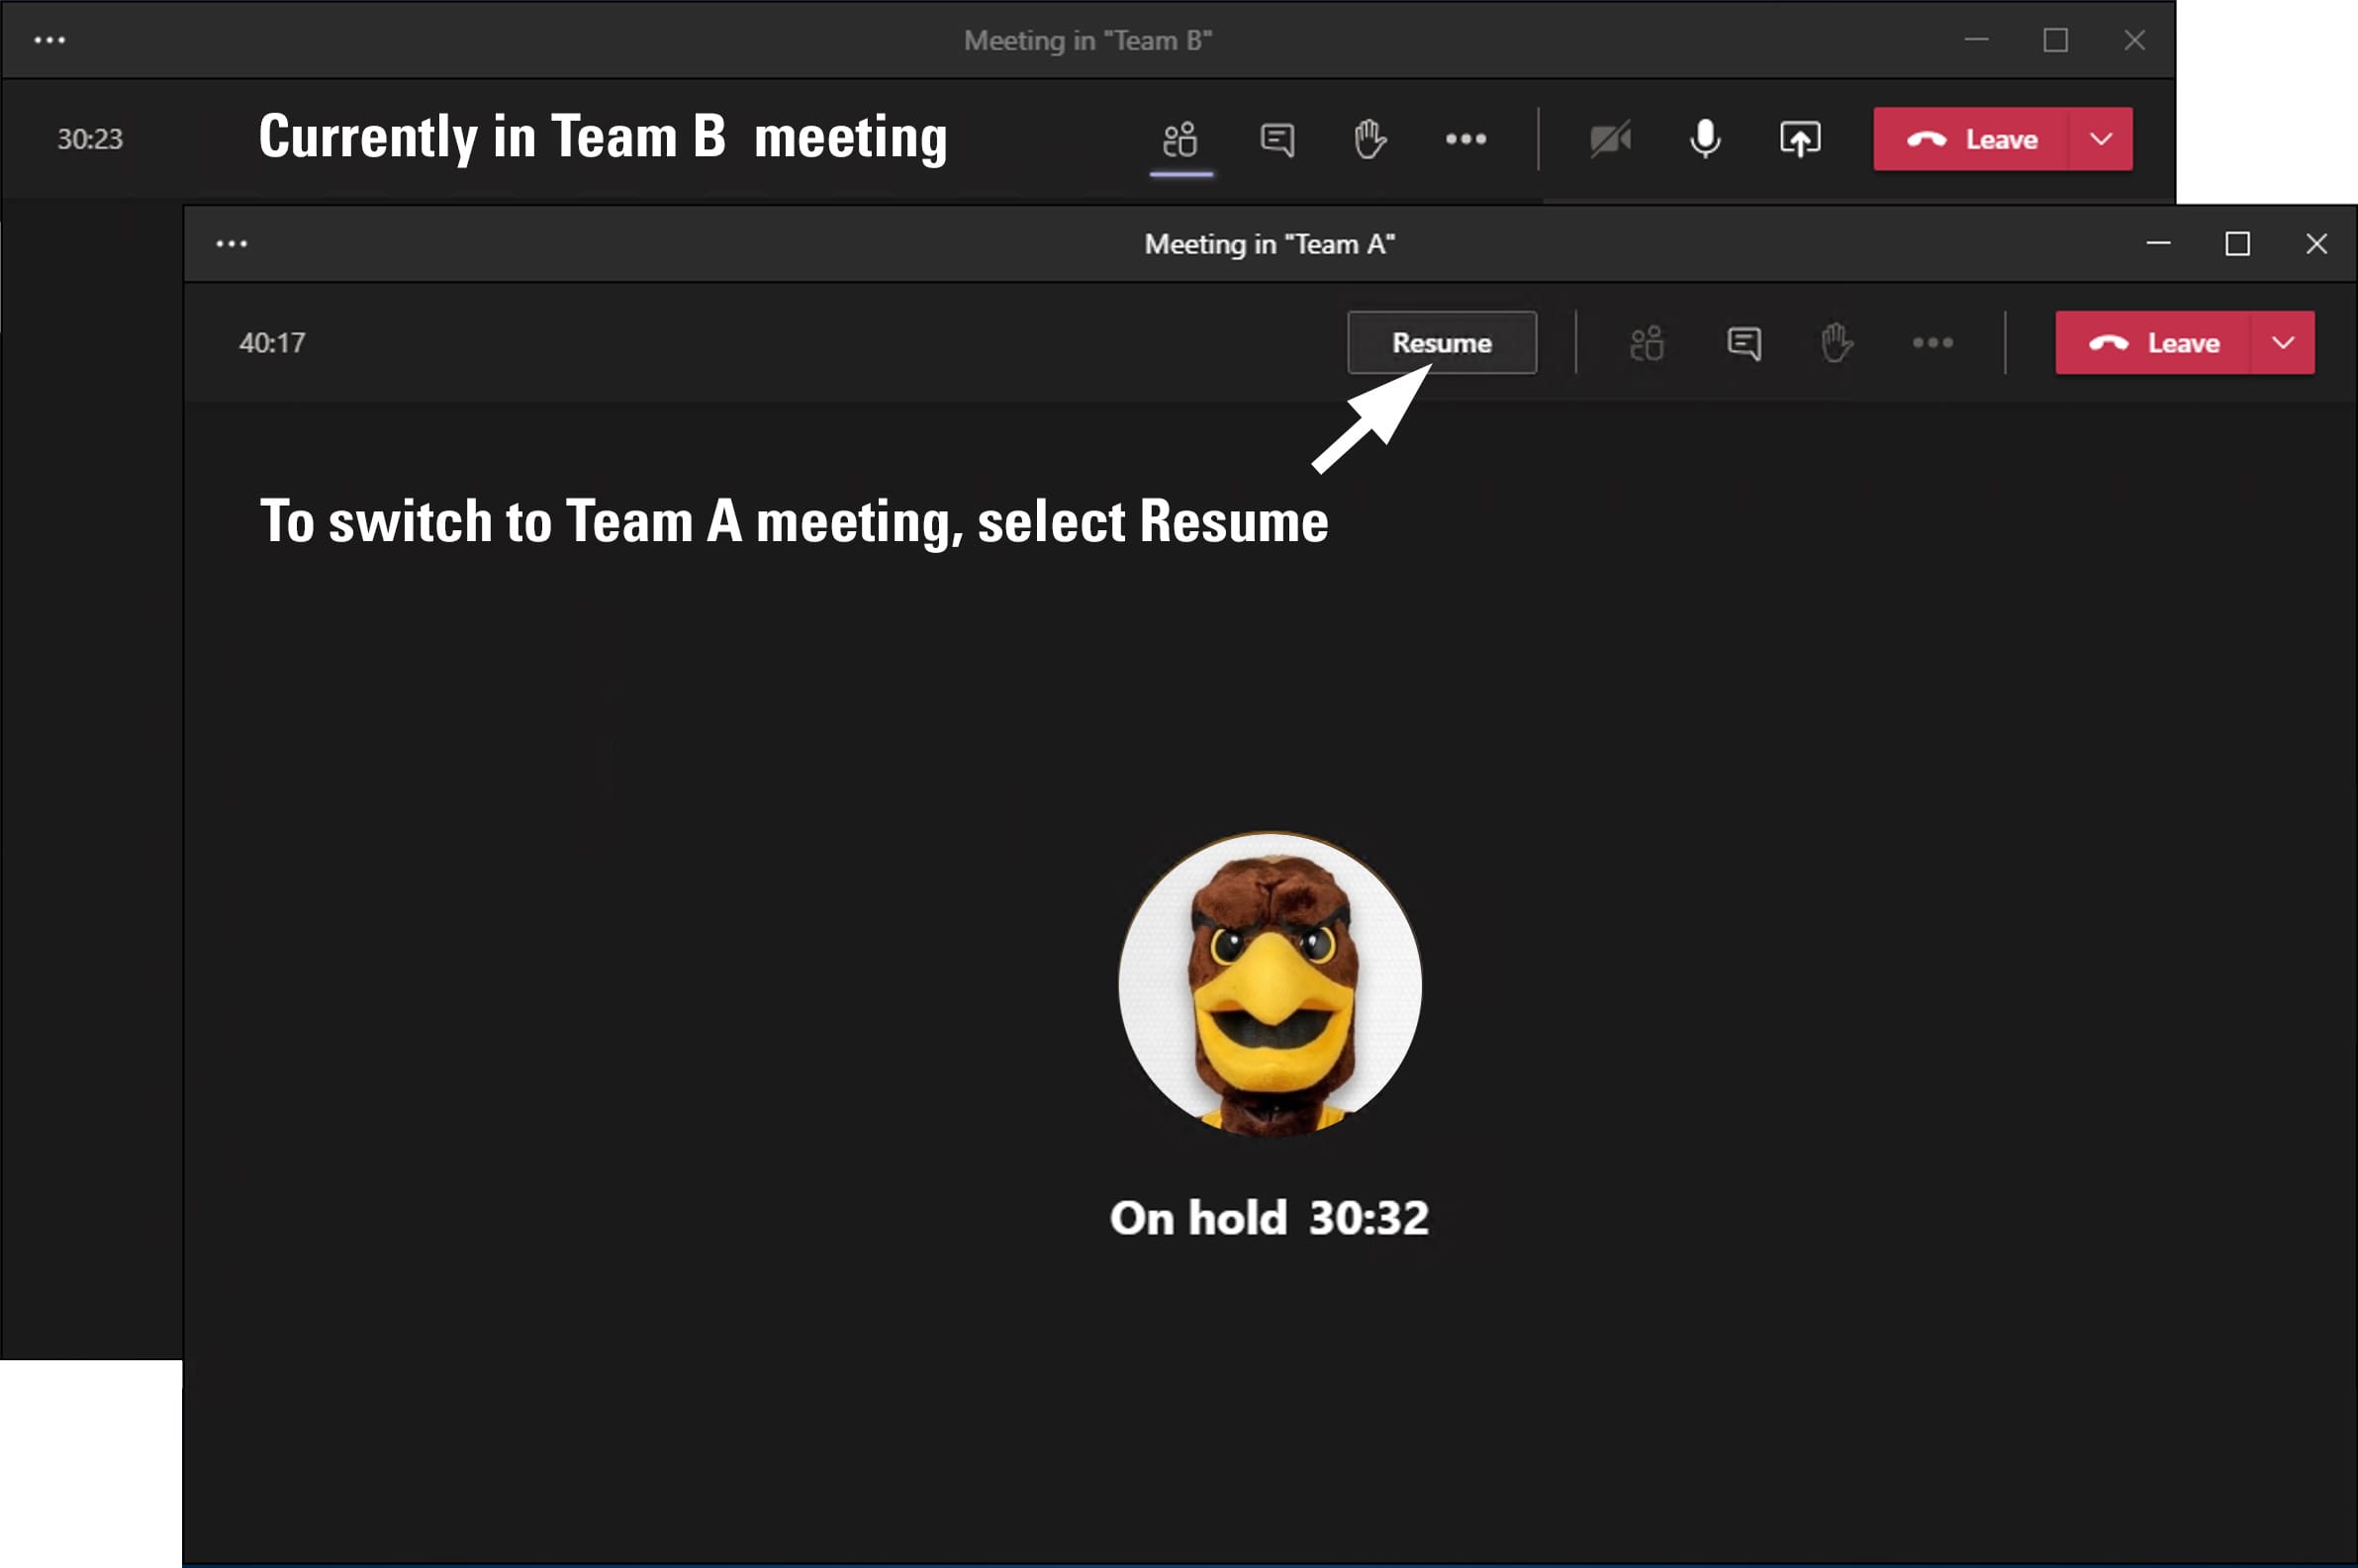This screenshot has height=1568, width=2358.
Task: Raise hand in Team B meeting
Action: (x=1369, y=139)
